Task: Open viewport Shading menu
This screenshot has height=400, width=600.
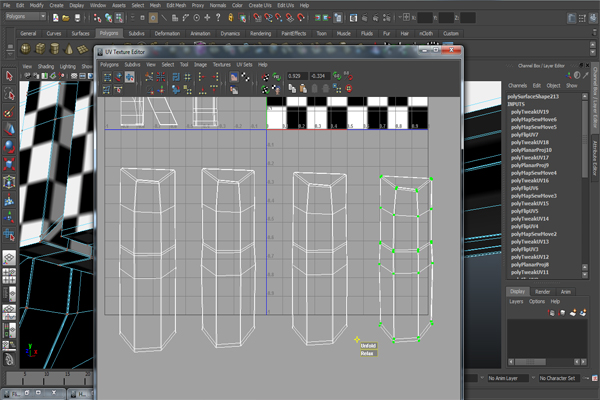Action: pyautogui.click(x=46, y=67)
